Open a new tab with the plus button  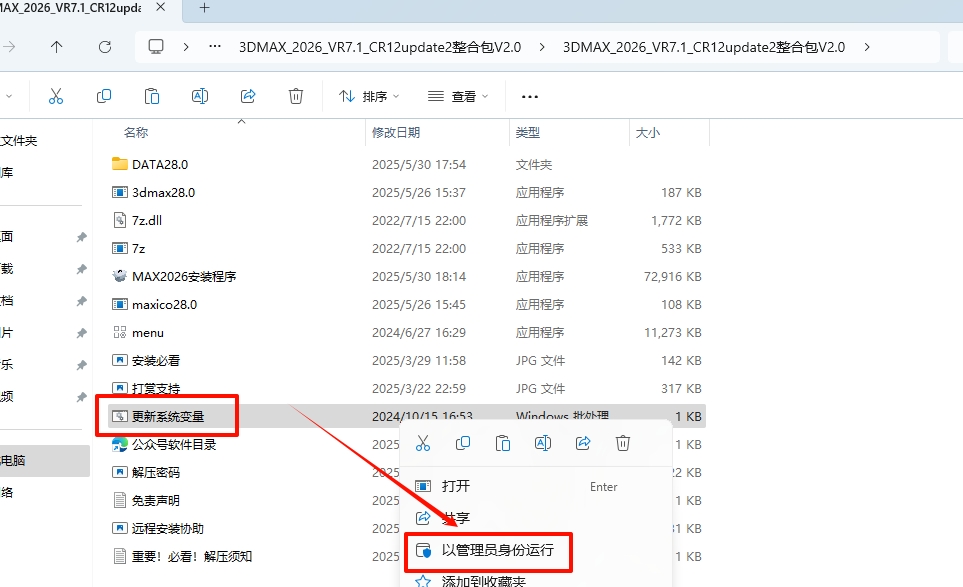pos(206,8)
